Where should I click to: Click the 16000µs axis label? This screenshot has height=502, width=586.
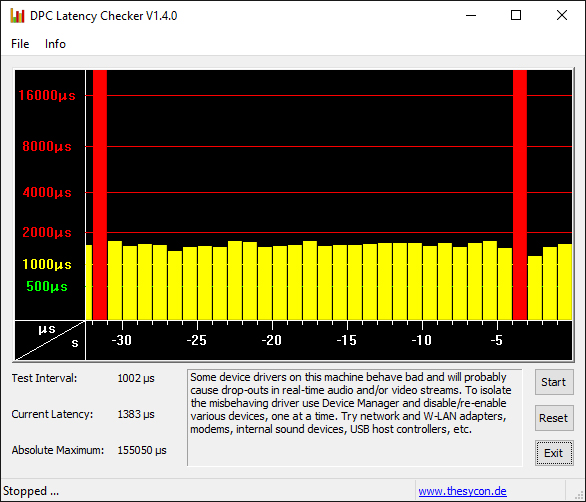coord(47,95)
